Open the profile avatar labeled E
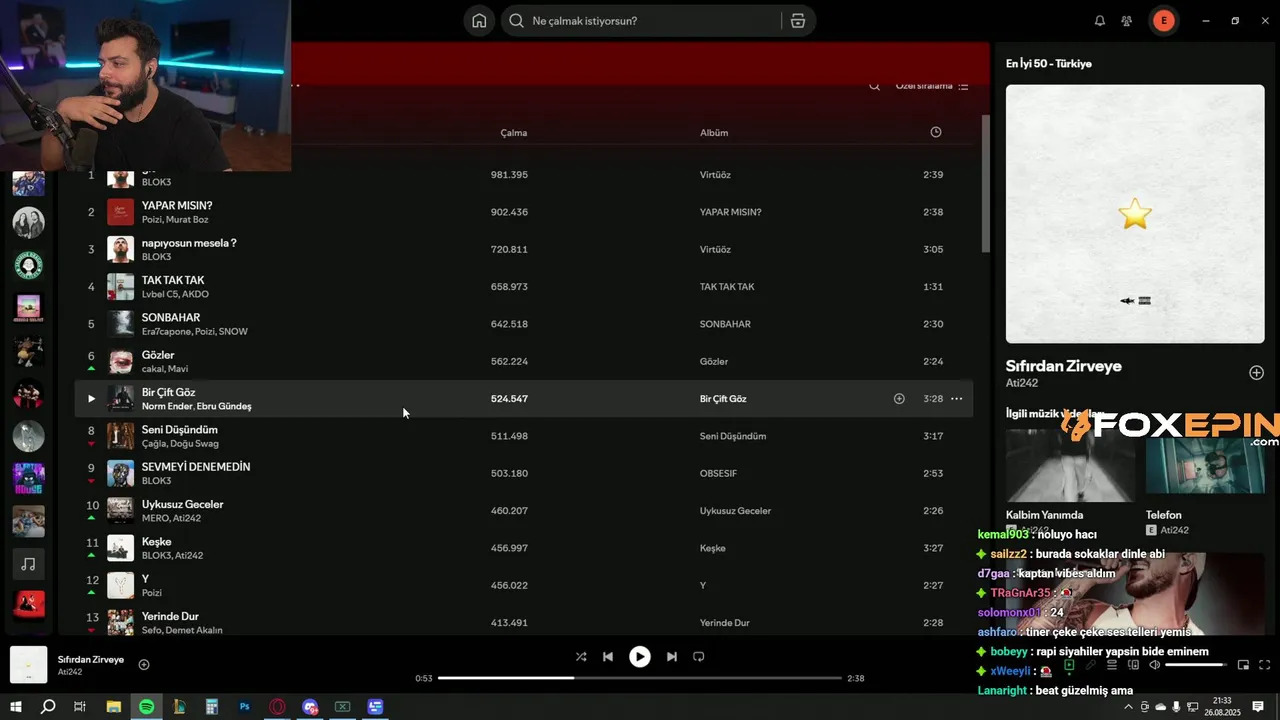Image resolution: width=1280 pixels, height=720 pixels. [x=1163, y=21]
